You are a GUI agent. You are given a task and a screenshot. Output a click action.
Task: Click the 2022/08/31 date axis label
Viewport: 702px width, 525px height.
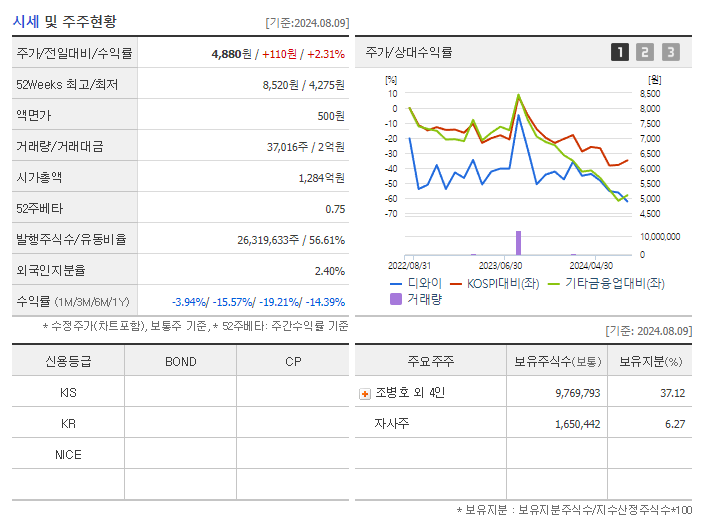pos(409,266)
